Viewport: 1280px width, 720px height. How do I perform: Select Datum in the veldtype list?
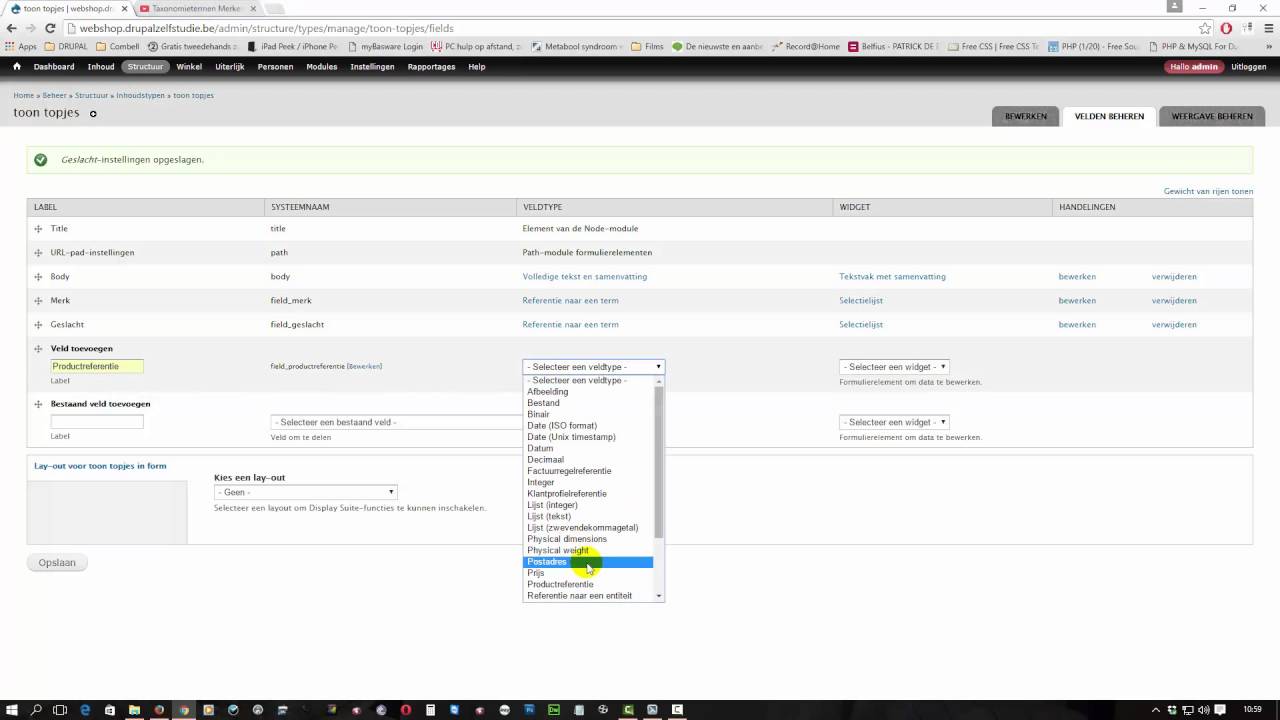click(x=589, y=448)
